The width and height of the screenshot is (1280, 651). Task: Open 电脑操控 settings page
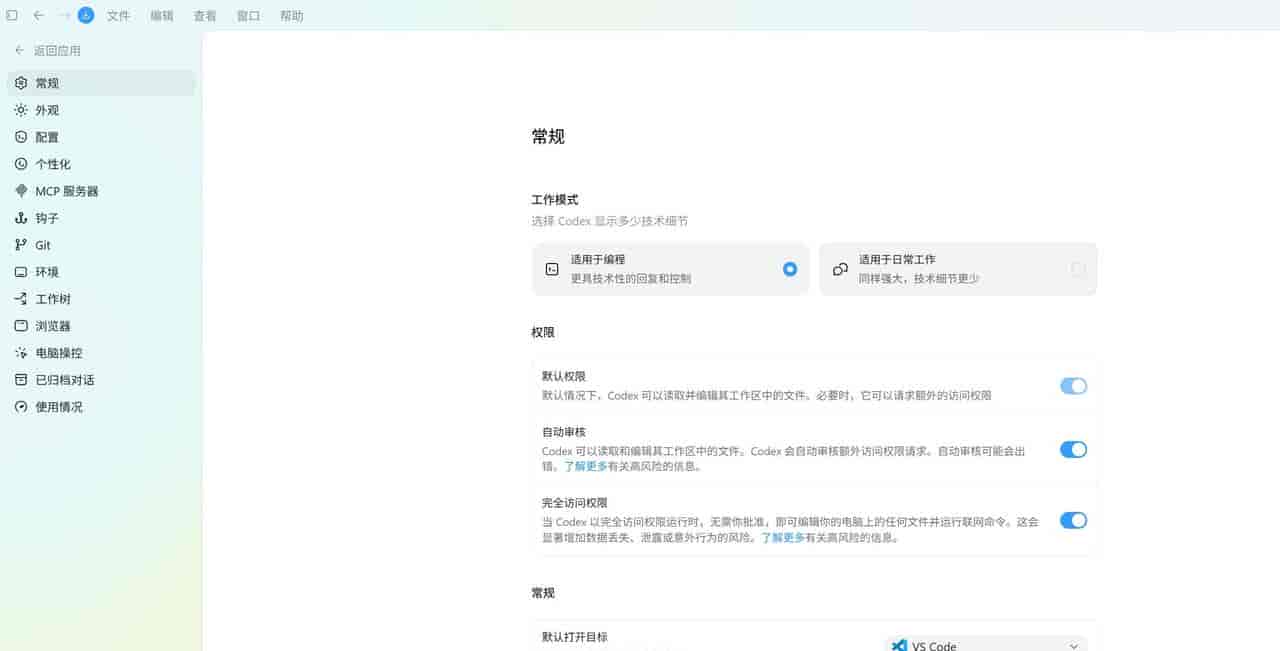[101, 353]
